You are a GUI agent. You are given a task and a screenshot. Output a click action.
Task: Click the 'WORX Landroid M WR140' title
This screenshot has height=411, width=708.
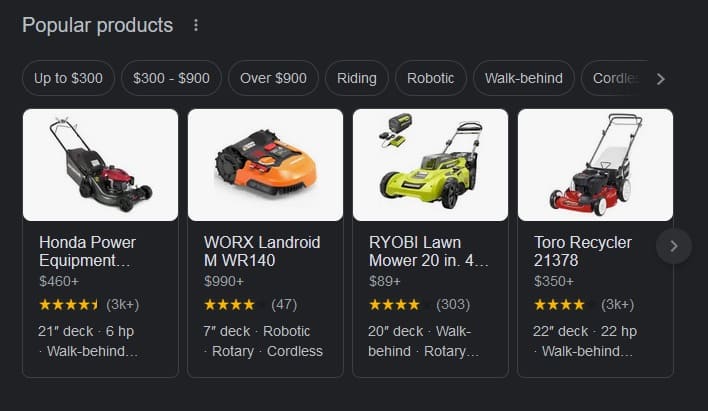click(262, 251)
